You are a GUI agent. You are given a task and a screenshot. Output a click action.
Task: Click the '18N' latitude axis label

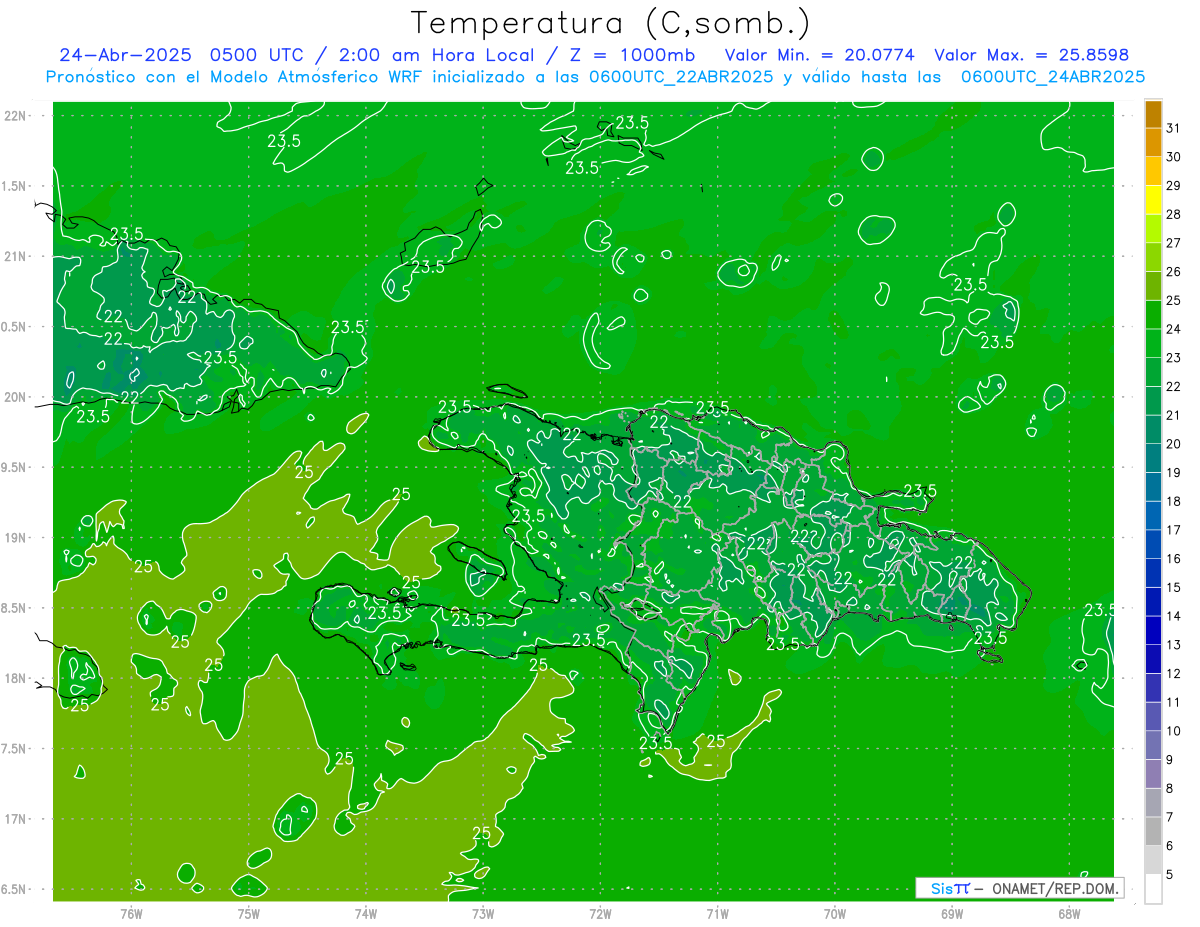(x=15, y=679)
